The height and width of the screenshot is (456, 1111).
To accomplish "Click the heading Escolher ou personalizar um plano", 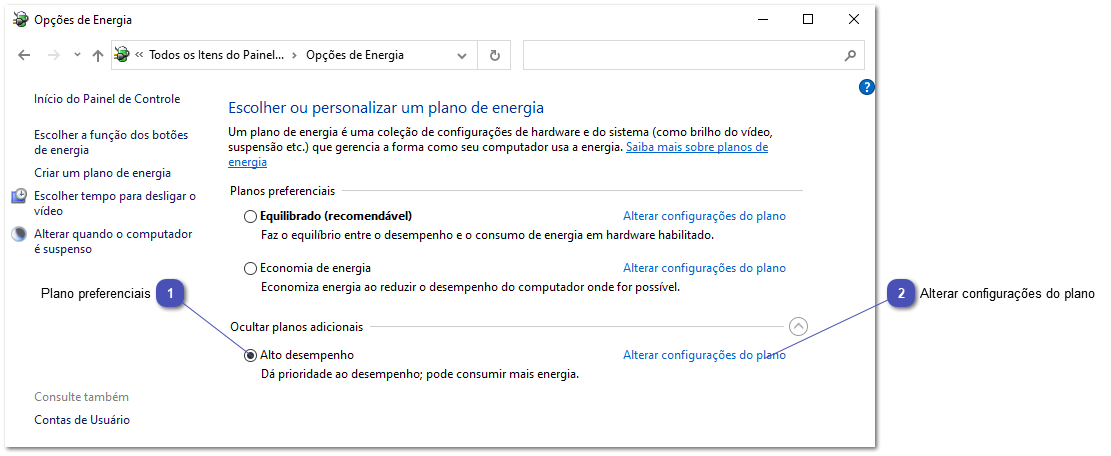I will 386,108.
